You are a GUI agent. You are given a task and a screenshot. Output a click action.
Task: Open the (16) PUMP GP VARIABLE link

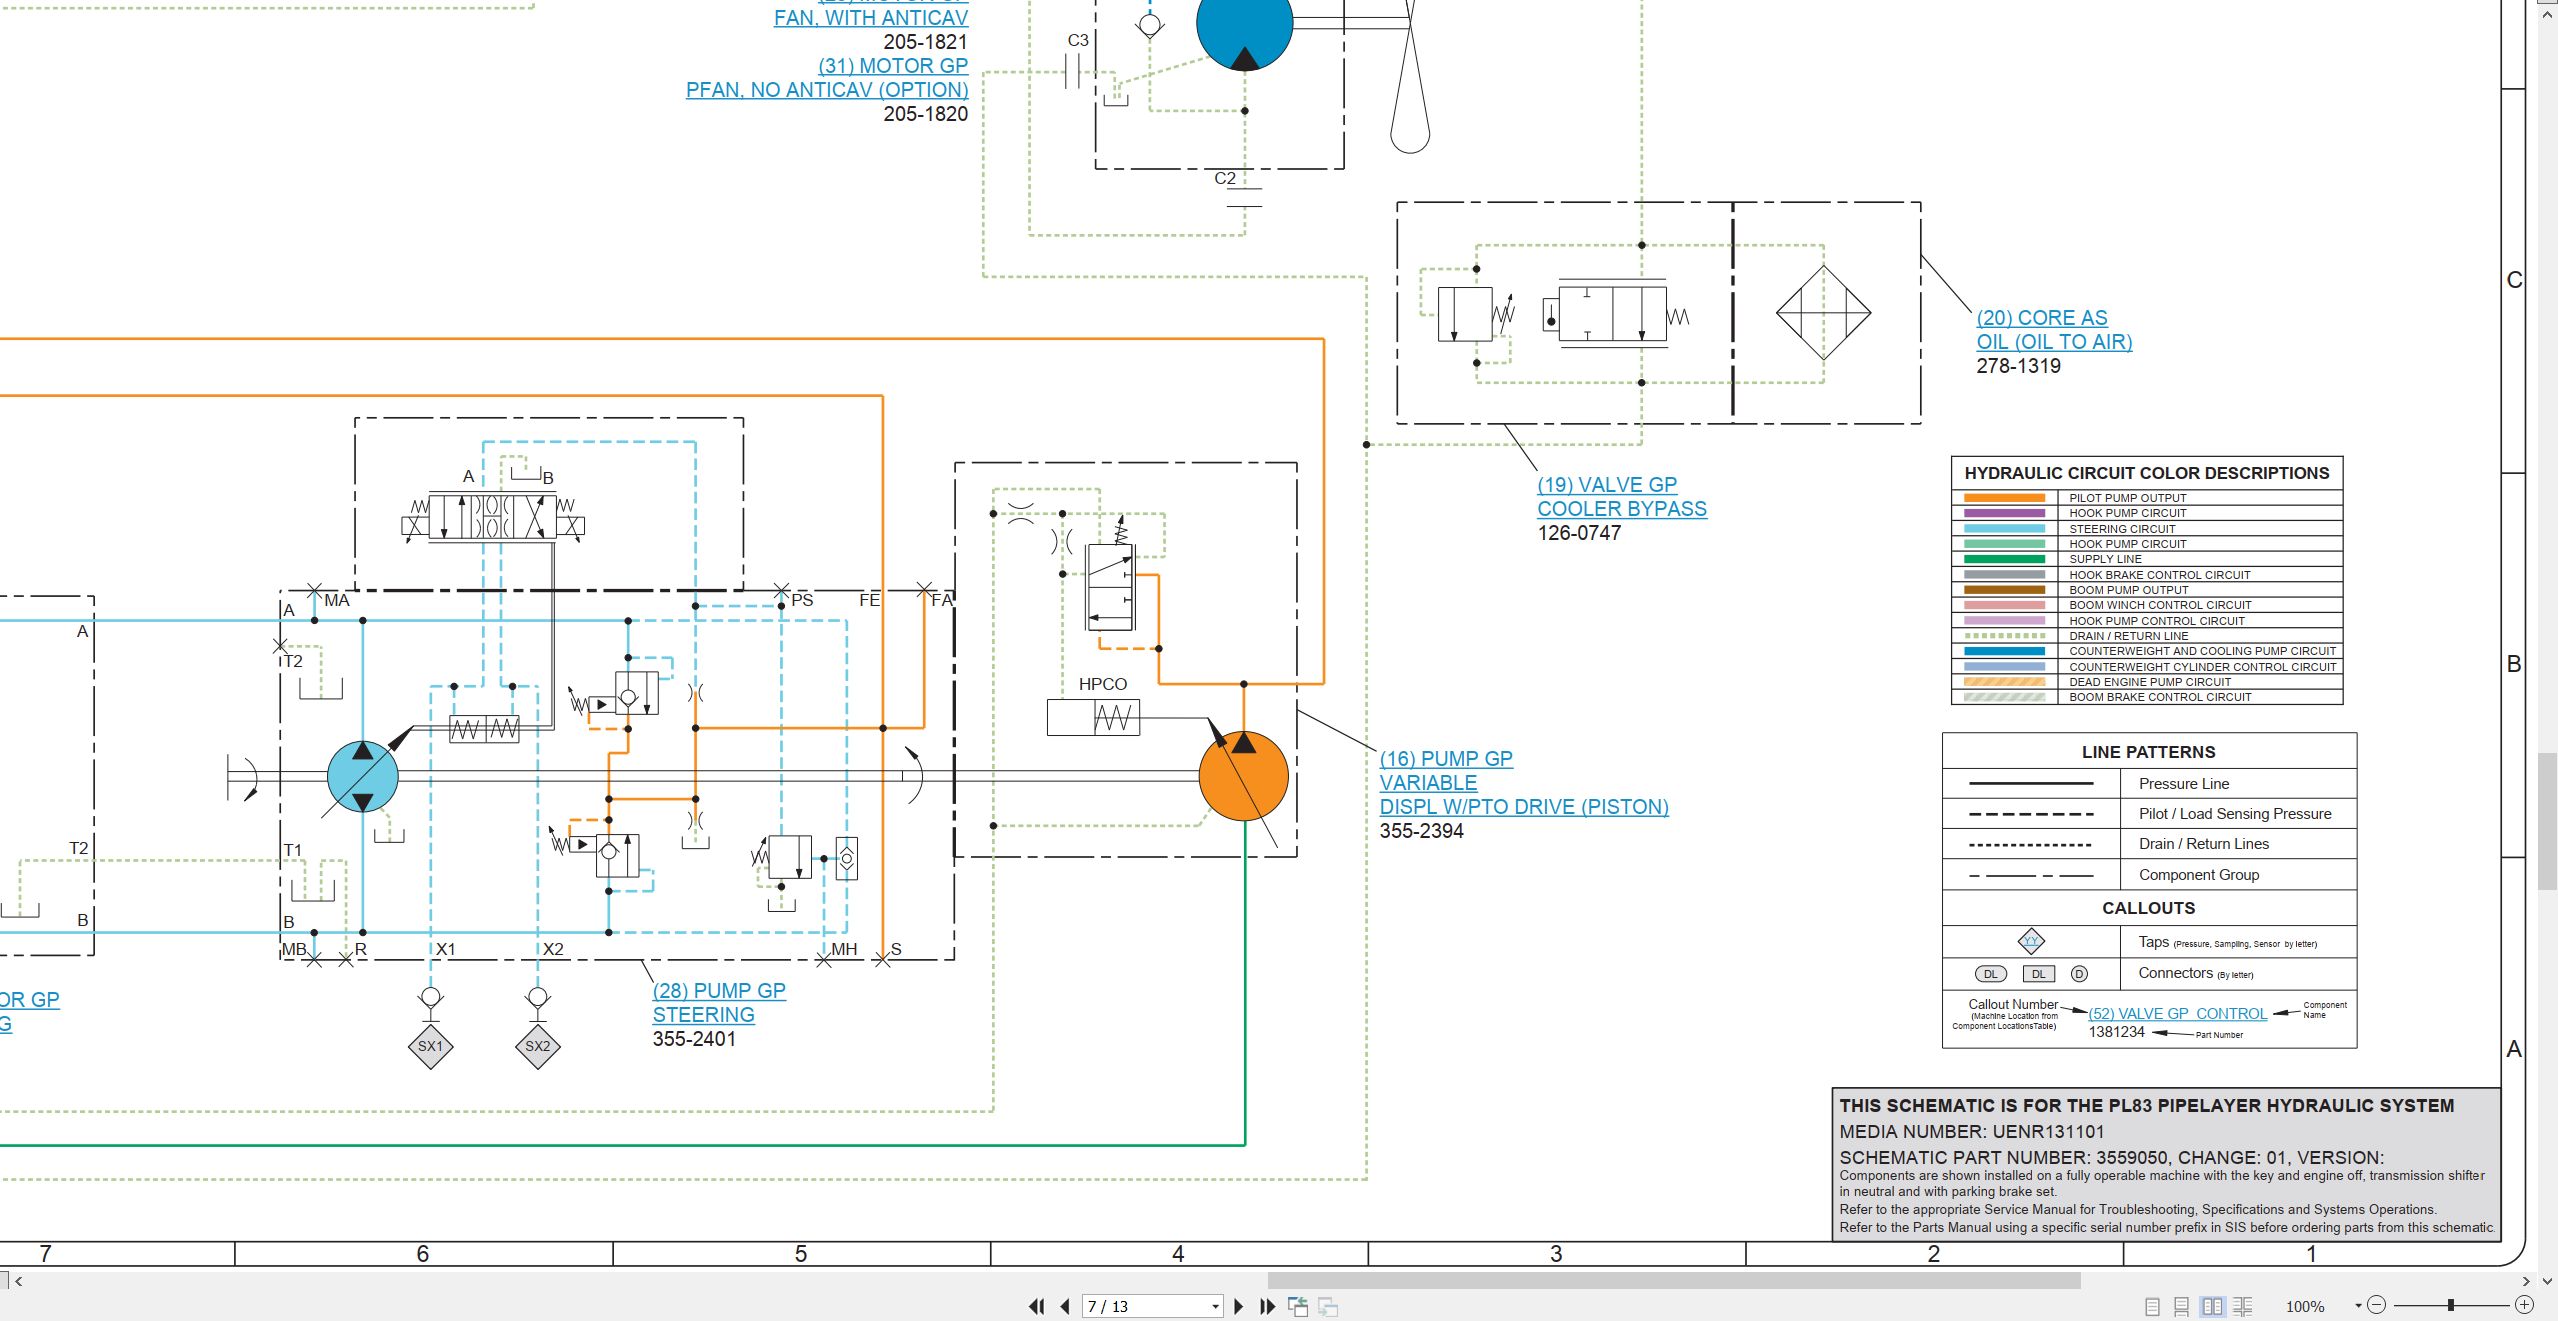pyautogui.click(x=1524, y=783)
